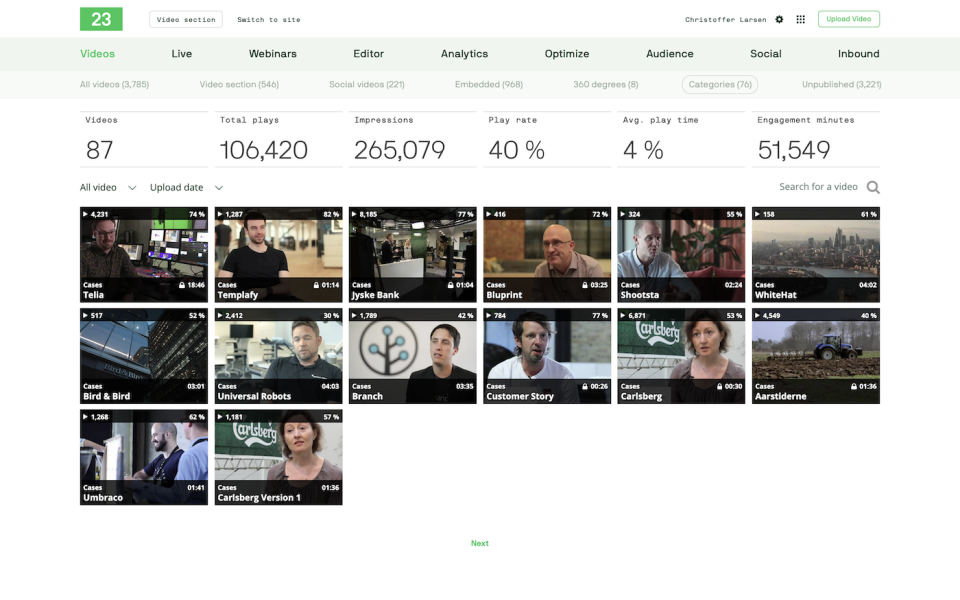
Task: Click the lock icon on the Customer Story thumbnail
Action: coord(585,386)
